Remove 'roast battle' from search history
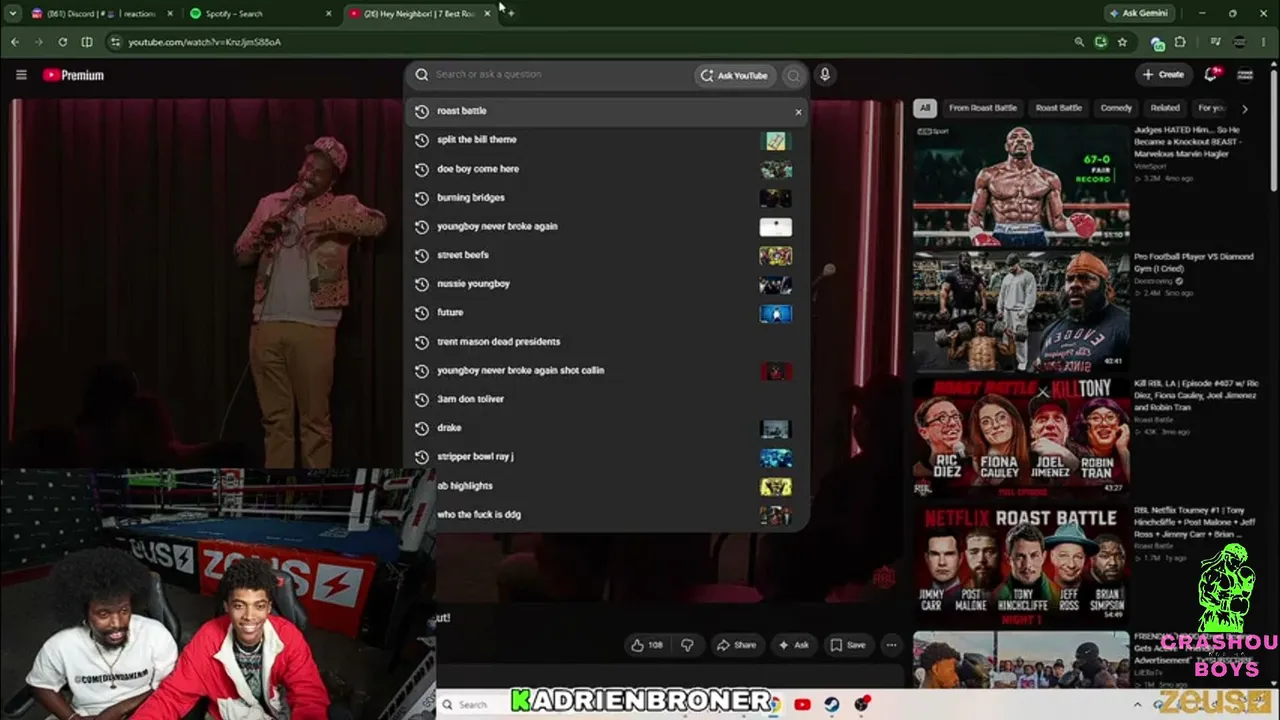 click(798, 112)
